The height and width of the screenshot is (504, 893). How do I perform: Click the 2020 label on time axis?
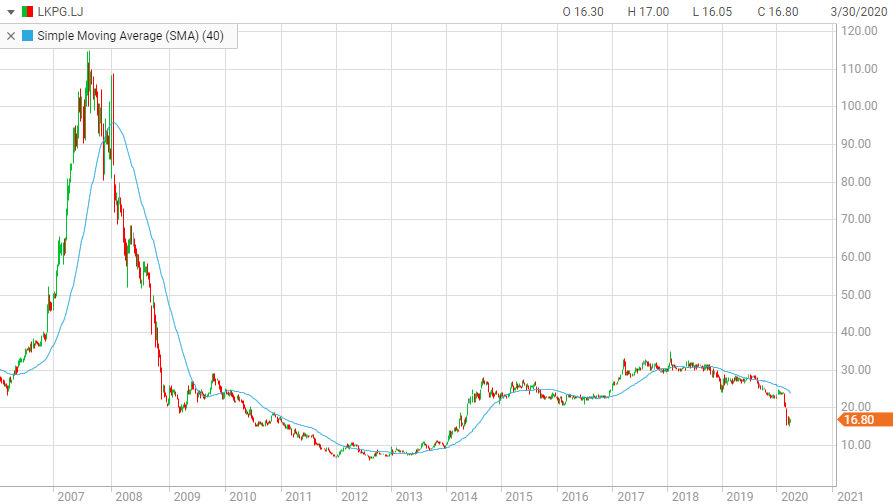click(794, 496)
